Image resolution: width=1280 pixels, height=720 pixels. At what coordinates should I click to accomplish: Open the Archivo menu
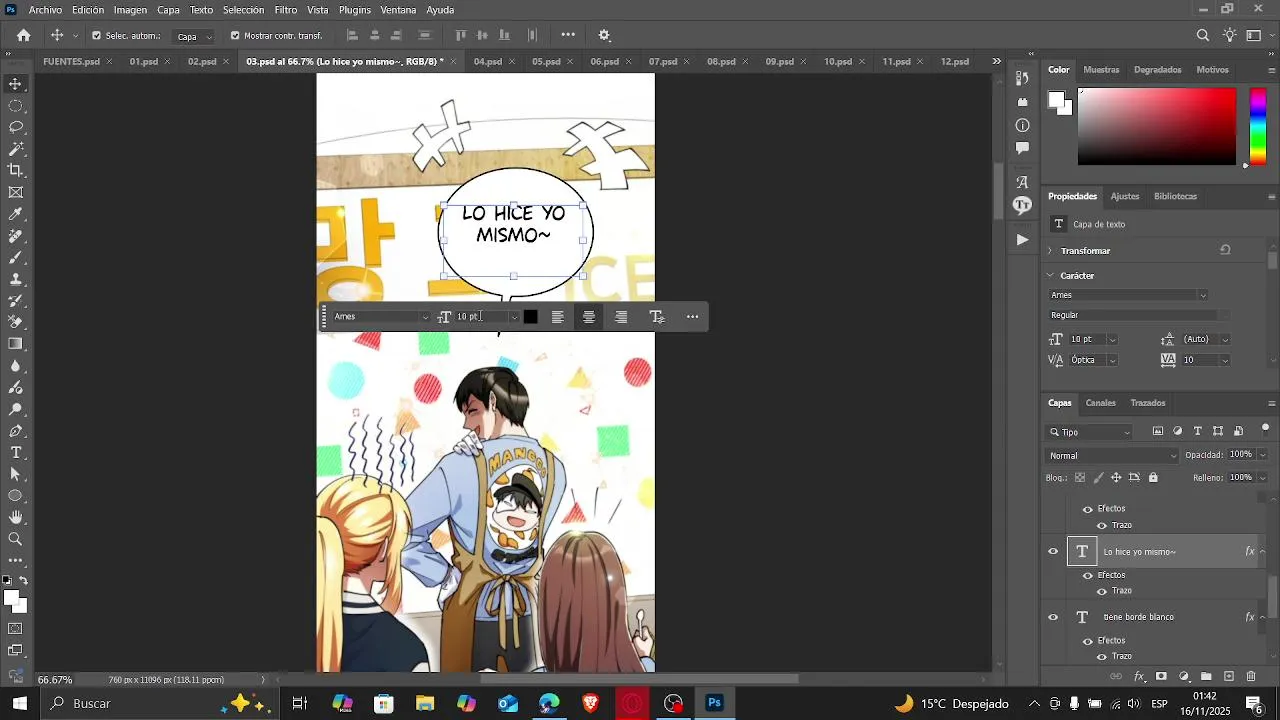point(45,9)
